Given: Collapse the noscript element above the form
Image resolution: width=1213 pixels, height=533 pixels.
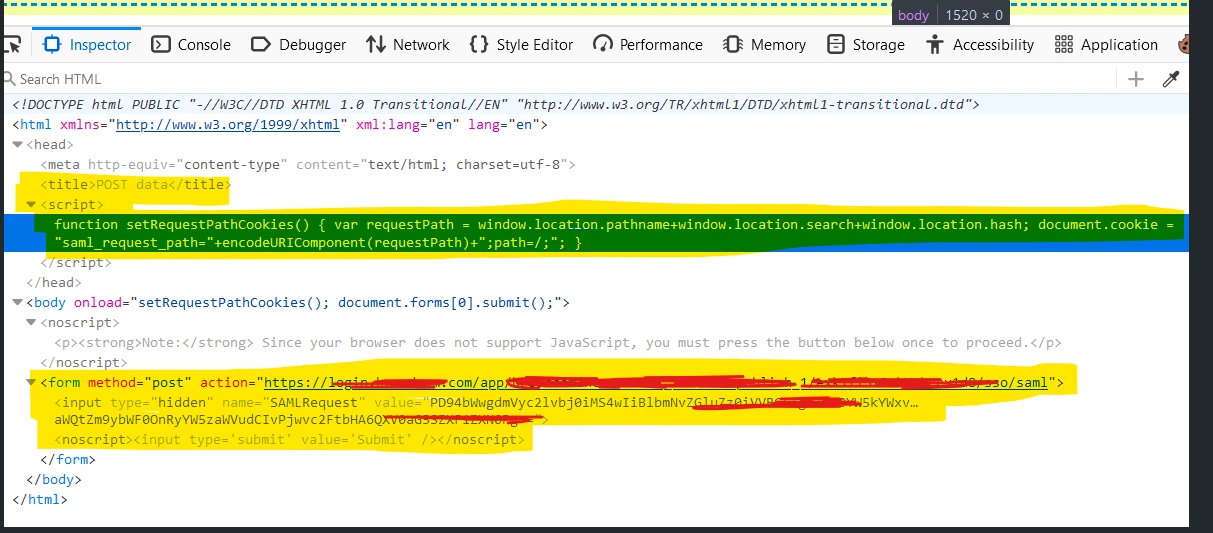Looking at the screenshot, I should point(31,323).
